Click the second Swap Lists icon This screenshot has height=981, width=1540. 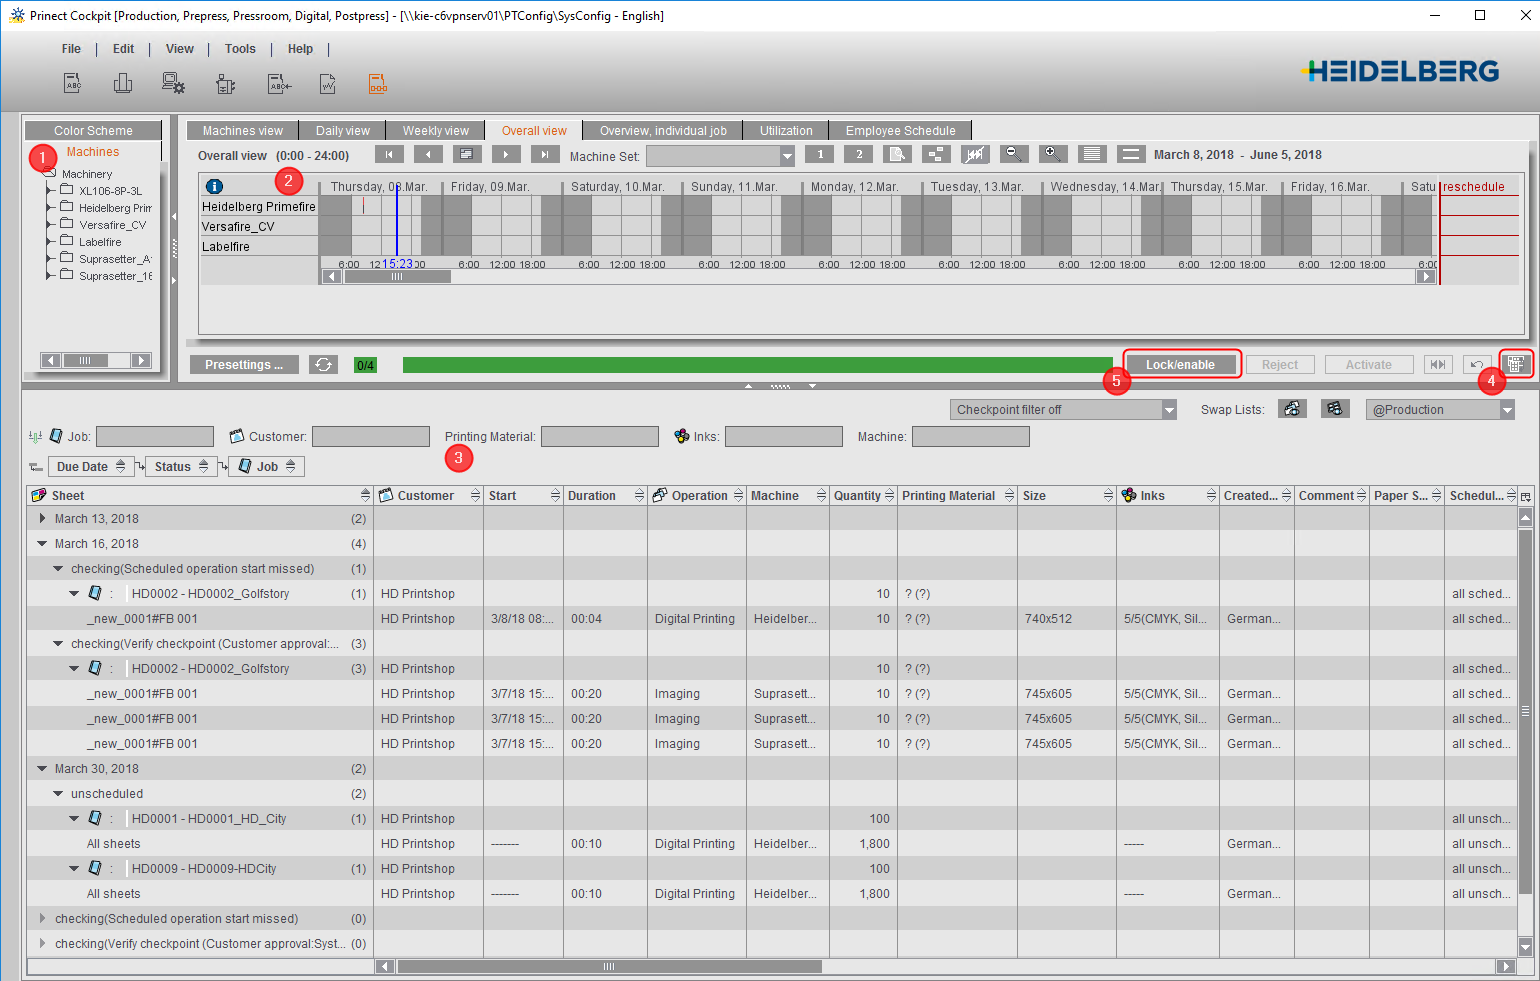pyautogui.click(x=1335, y=409)
